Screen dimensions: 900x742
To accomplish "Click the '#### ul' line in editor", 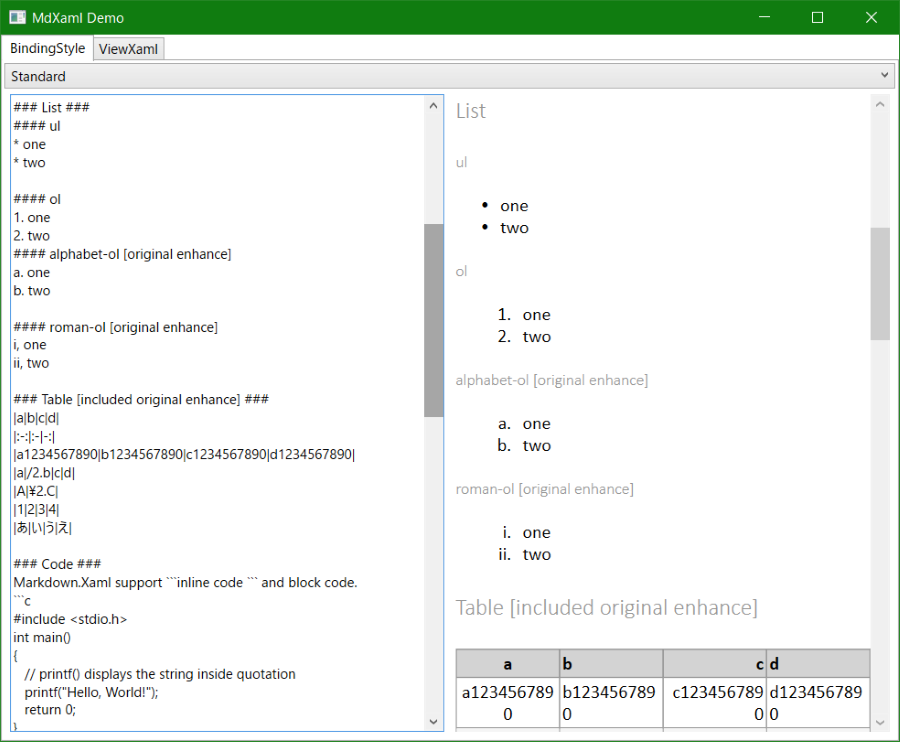I will [37, 126].
